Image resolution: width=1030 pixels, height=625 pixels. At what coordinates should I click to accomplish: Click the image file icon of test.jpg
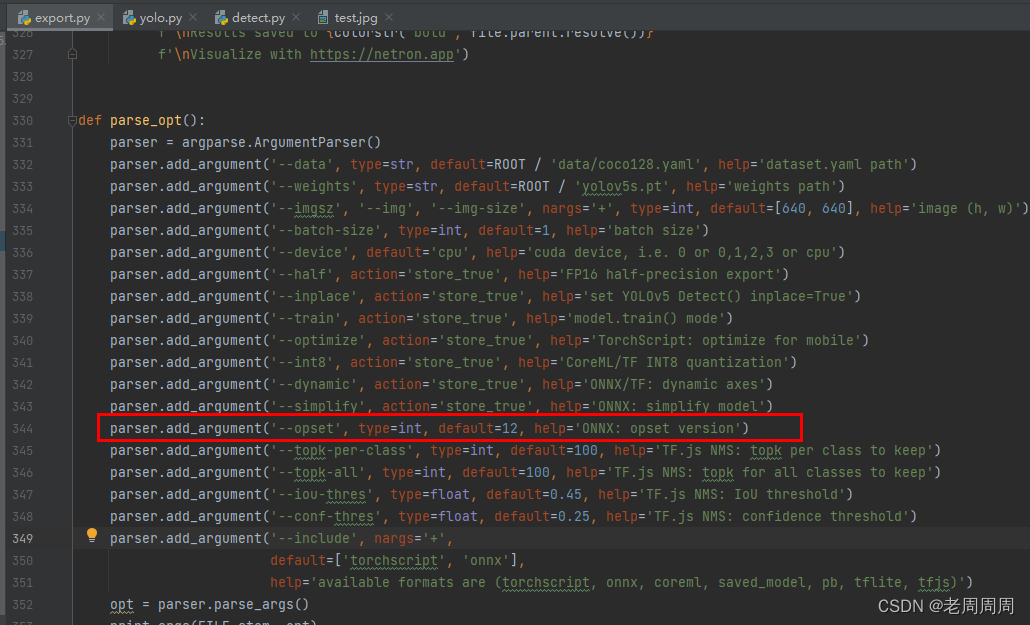pyautogui.click(x=323, y=18)
